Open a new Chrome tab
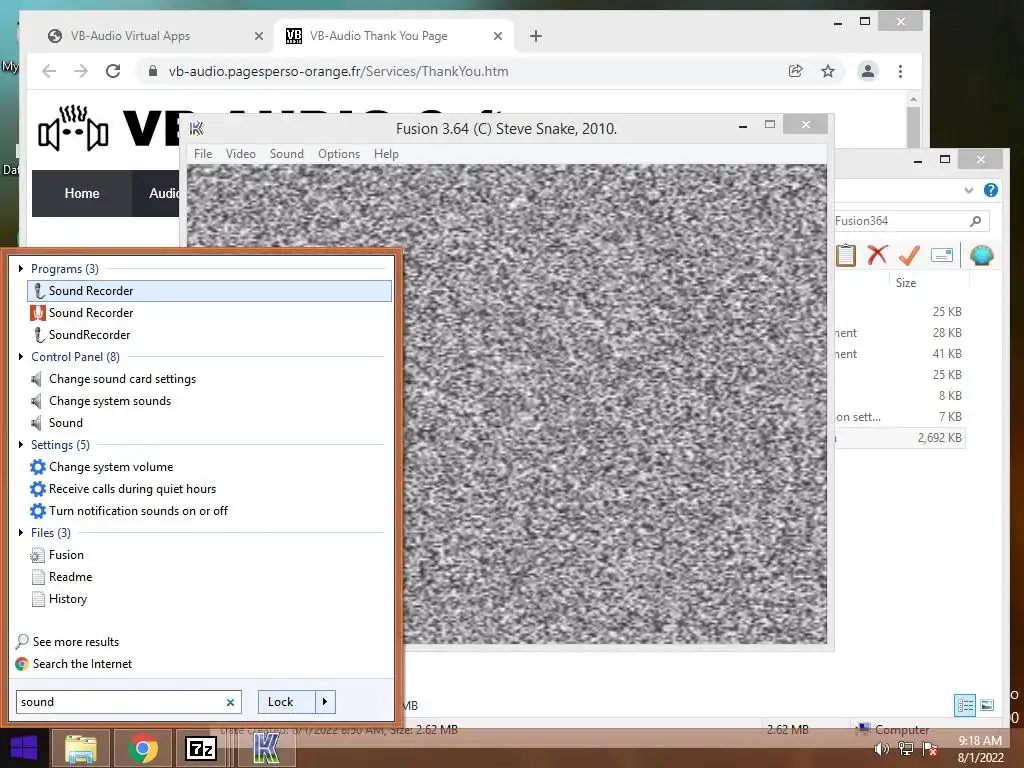This screenshot has height=768, width=1024. [536, 36]
